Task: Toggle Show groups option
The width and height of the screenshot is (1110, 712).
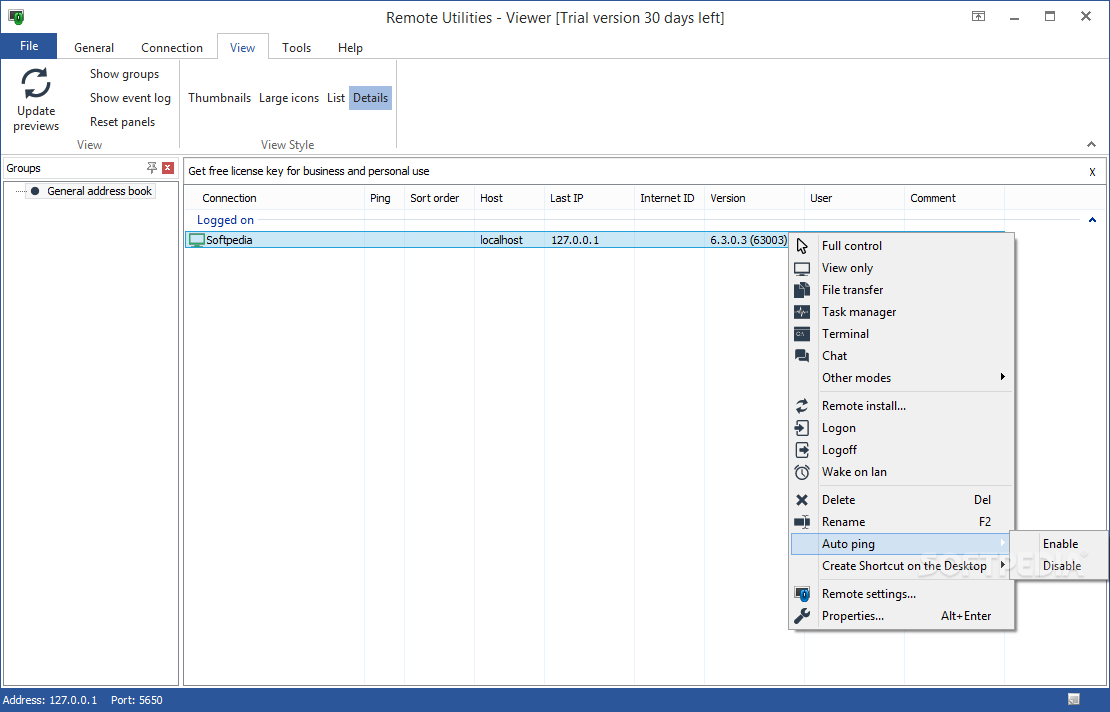Action: 124,74
